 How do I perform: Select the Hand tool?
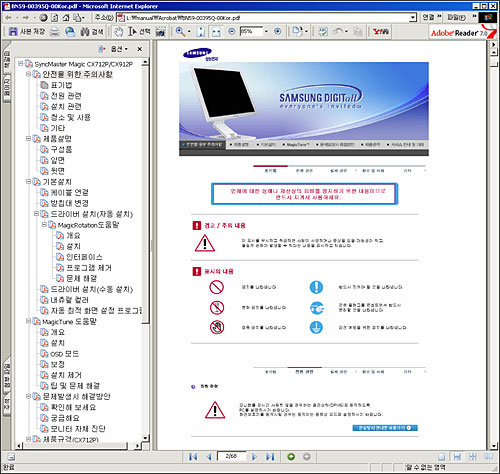(118, 32)
